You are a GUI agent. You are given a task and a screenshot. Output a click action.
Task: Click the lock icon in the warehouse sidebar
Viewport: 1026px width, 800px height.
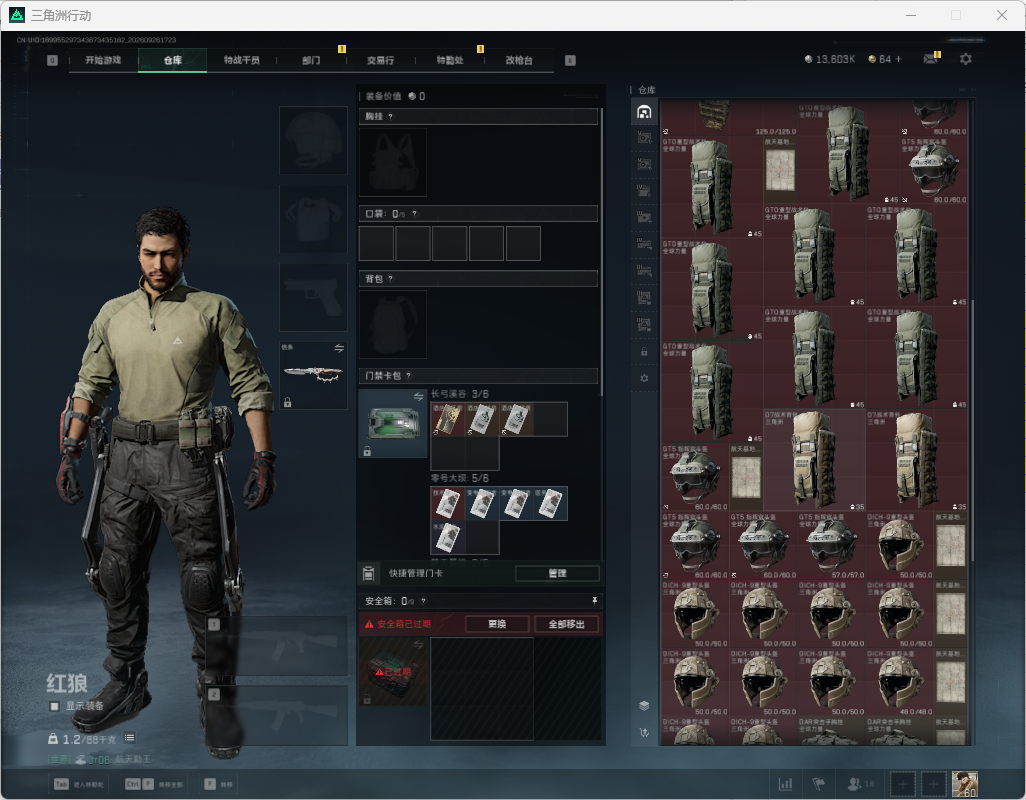644,351
